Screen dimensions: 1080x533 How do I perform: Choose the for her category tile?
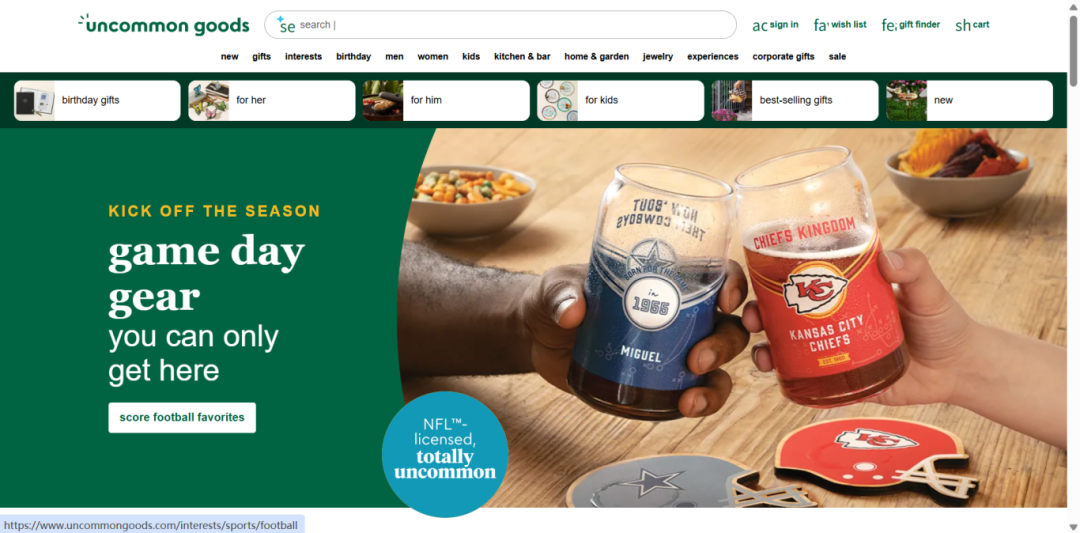pos(271,101)
